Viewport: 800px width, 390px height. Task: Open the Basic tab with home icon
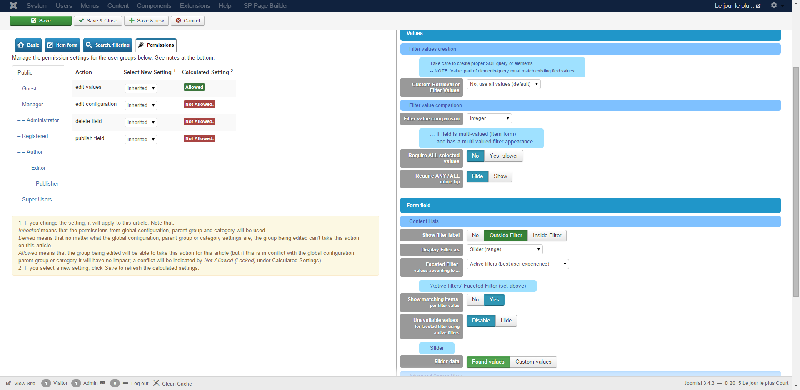pos(29,45)
